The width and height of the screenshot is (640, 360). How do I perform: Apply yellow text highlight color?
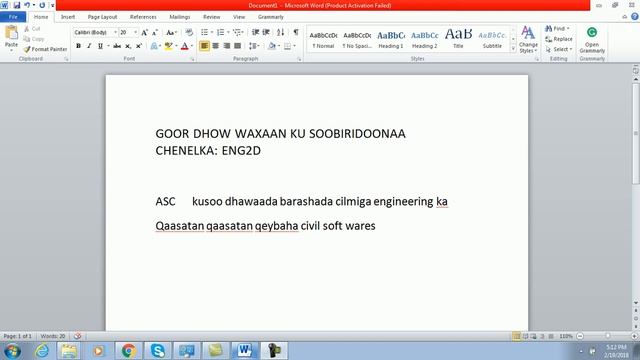click(x=169, y=46)
